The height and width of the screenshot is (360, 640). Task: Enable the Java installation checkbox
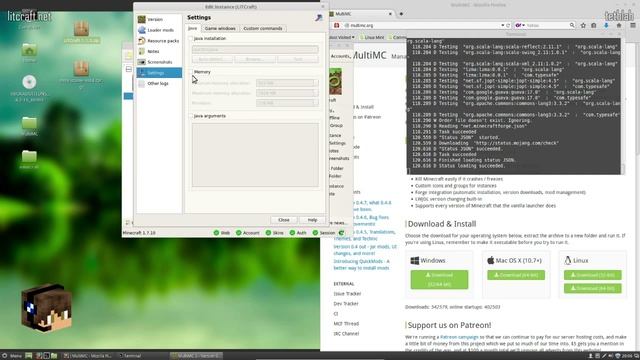pyautogui.click(x=191, y=38)
